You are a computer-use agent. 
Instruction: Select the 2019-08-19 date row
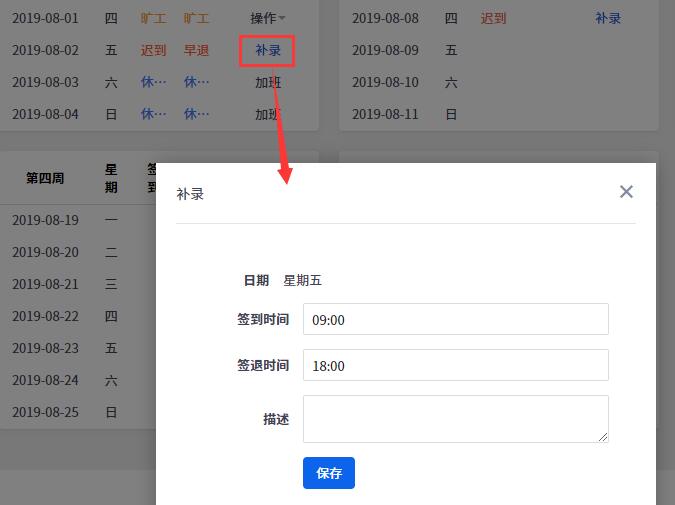point(45,220)
